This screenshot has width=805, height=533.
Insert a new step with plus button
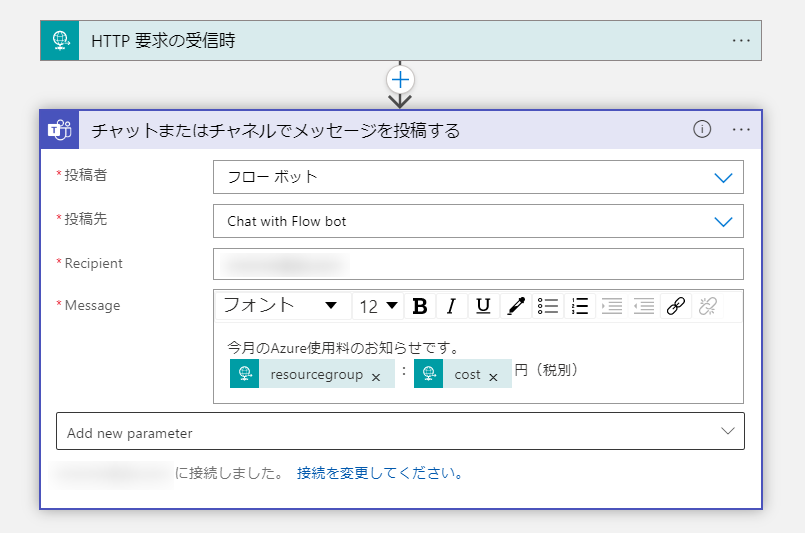point(400,80)
